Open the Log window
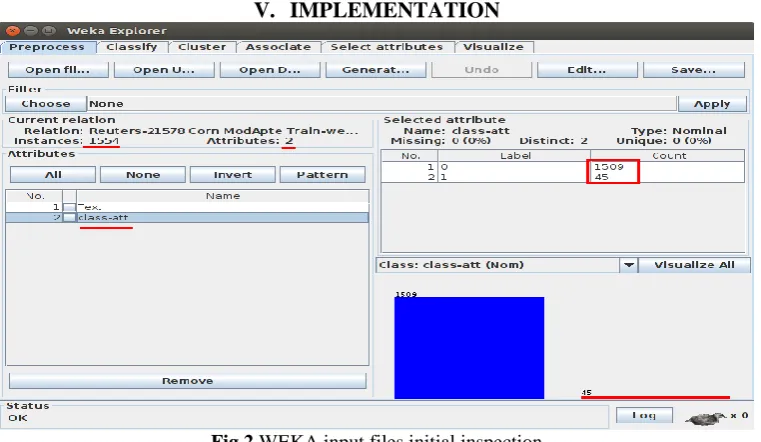Image resolution: width=761 pixels, height=442 pixels. [644, 415]
